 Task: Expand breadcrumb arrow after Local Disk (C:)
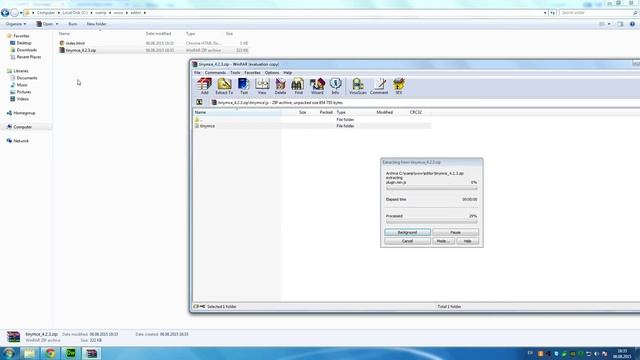point(91,13)
